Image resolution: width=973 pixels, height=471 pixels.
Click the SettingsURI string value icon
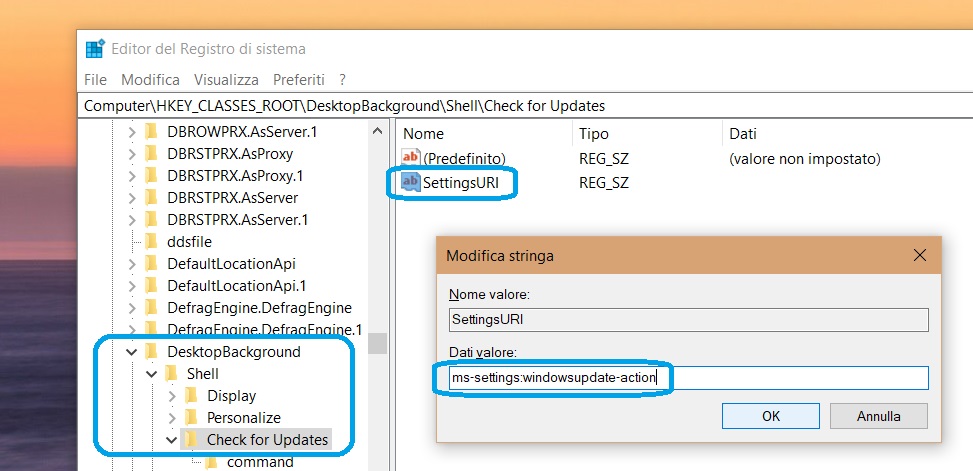tap(411, 182)
